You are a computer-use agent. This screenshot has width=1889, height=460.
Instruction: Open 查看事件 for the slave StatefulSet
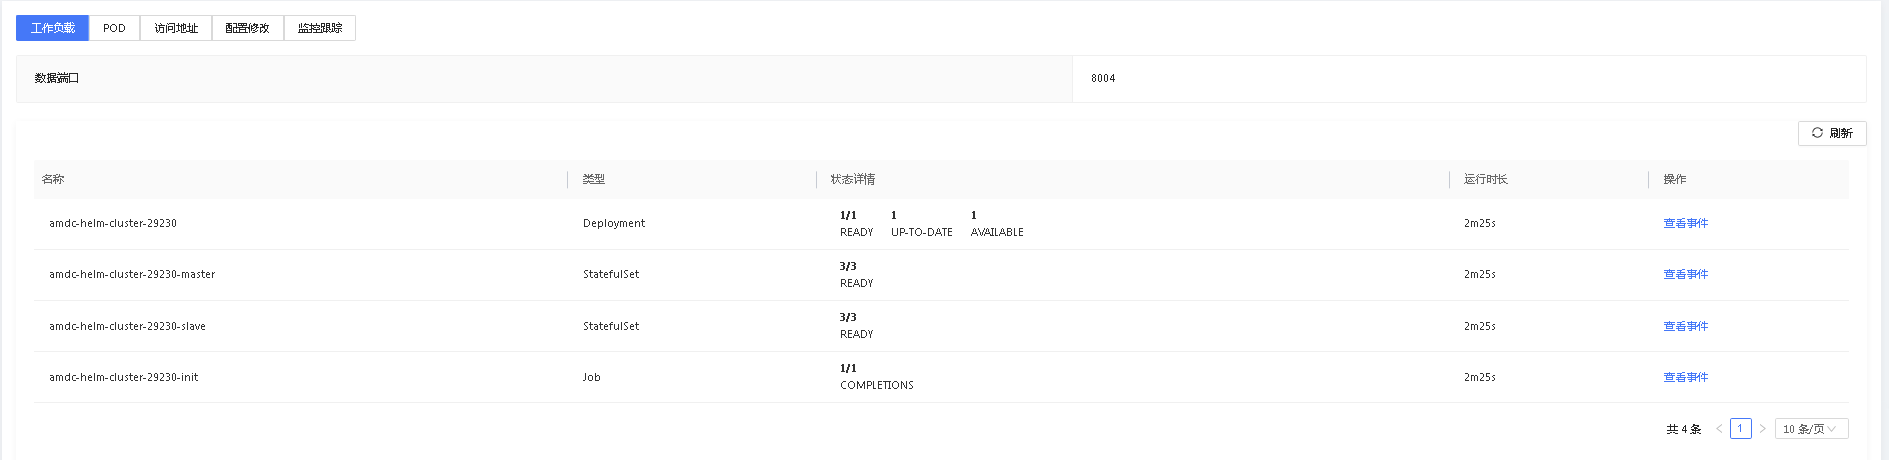point(1685,327)
